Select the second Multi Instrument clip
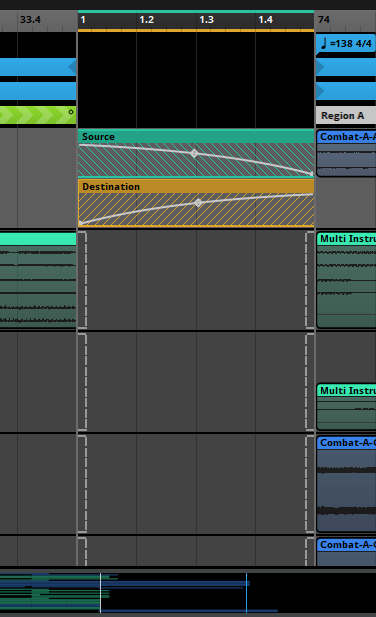376x617 pixels. click(x=346, y=407)
